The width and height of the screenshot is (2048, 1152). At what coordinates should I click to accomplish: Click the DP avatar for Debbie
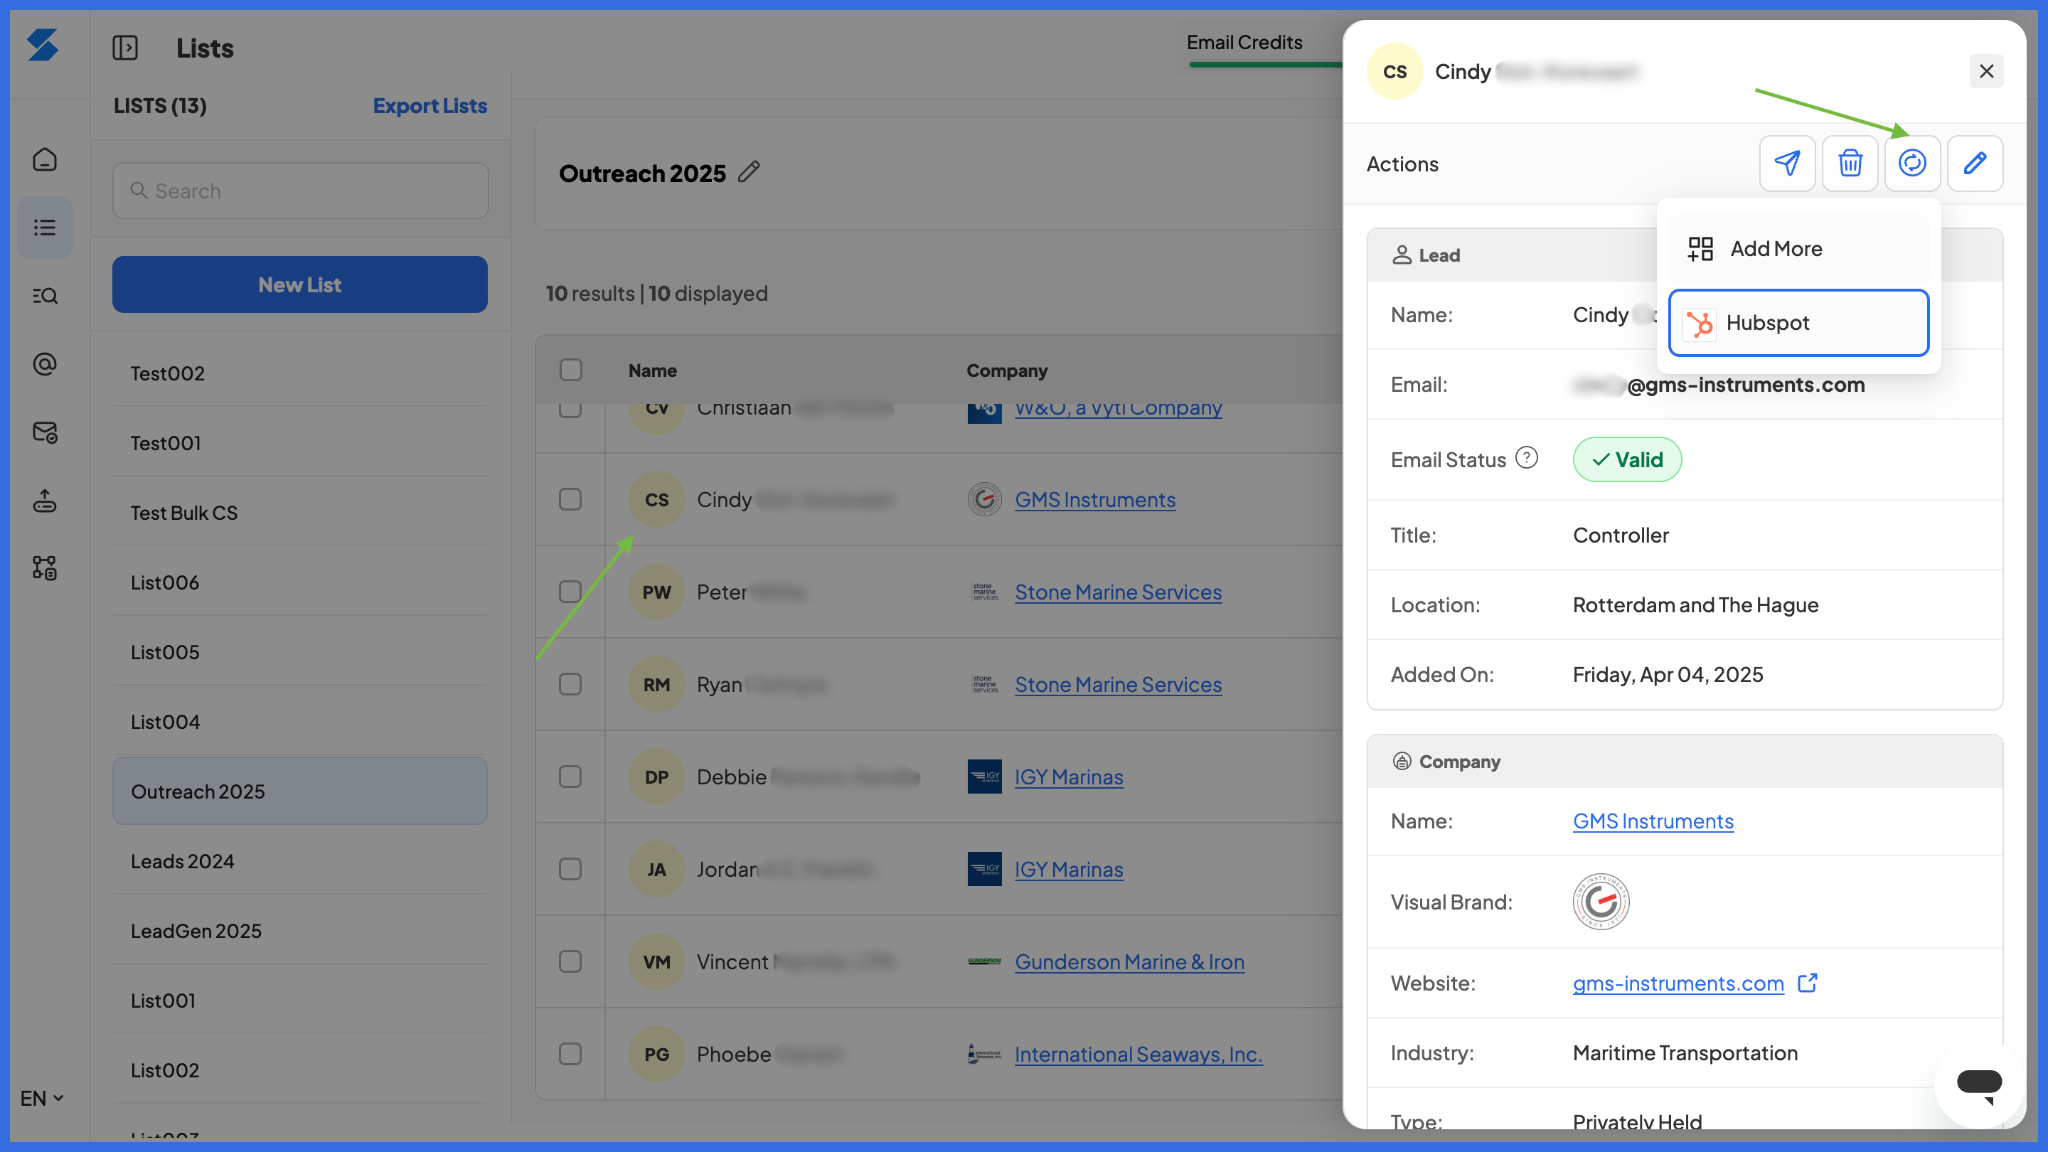(x=656, y=777)
